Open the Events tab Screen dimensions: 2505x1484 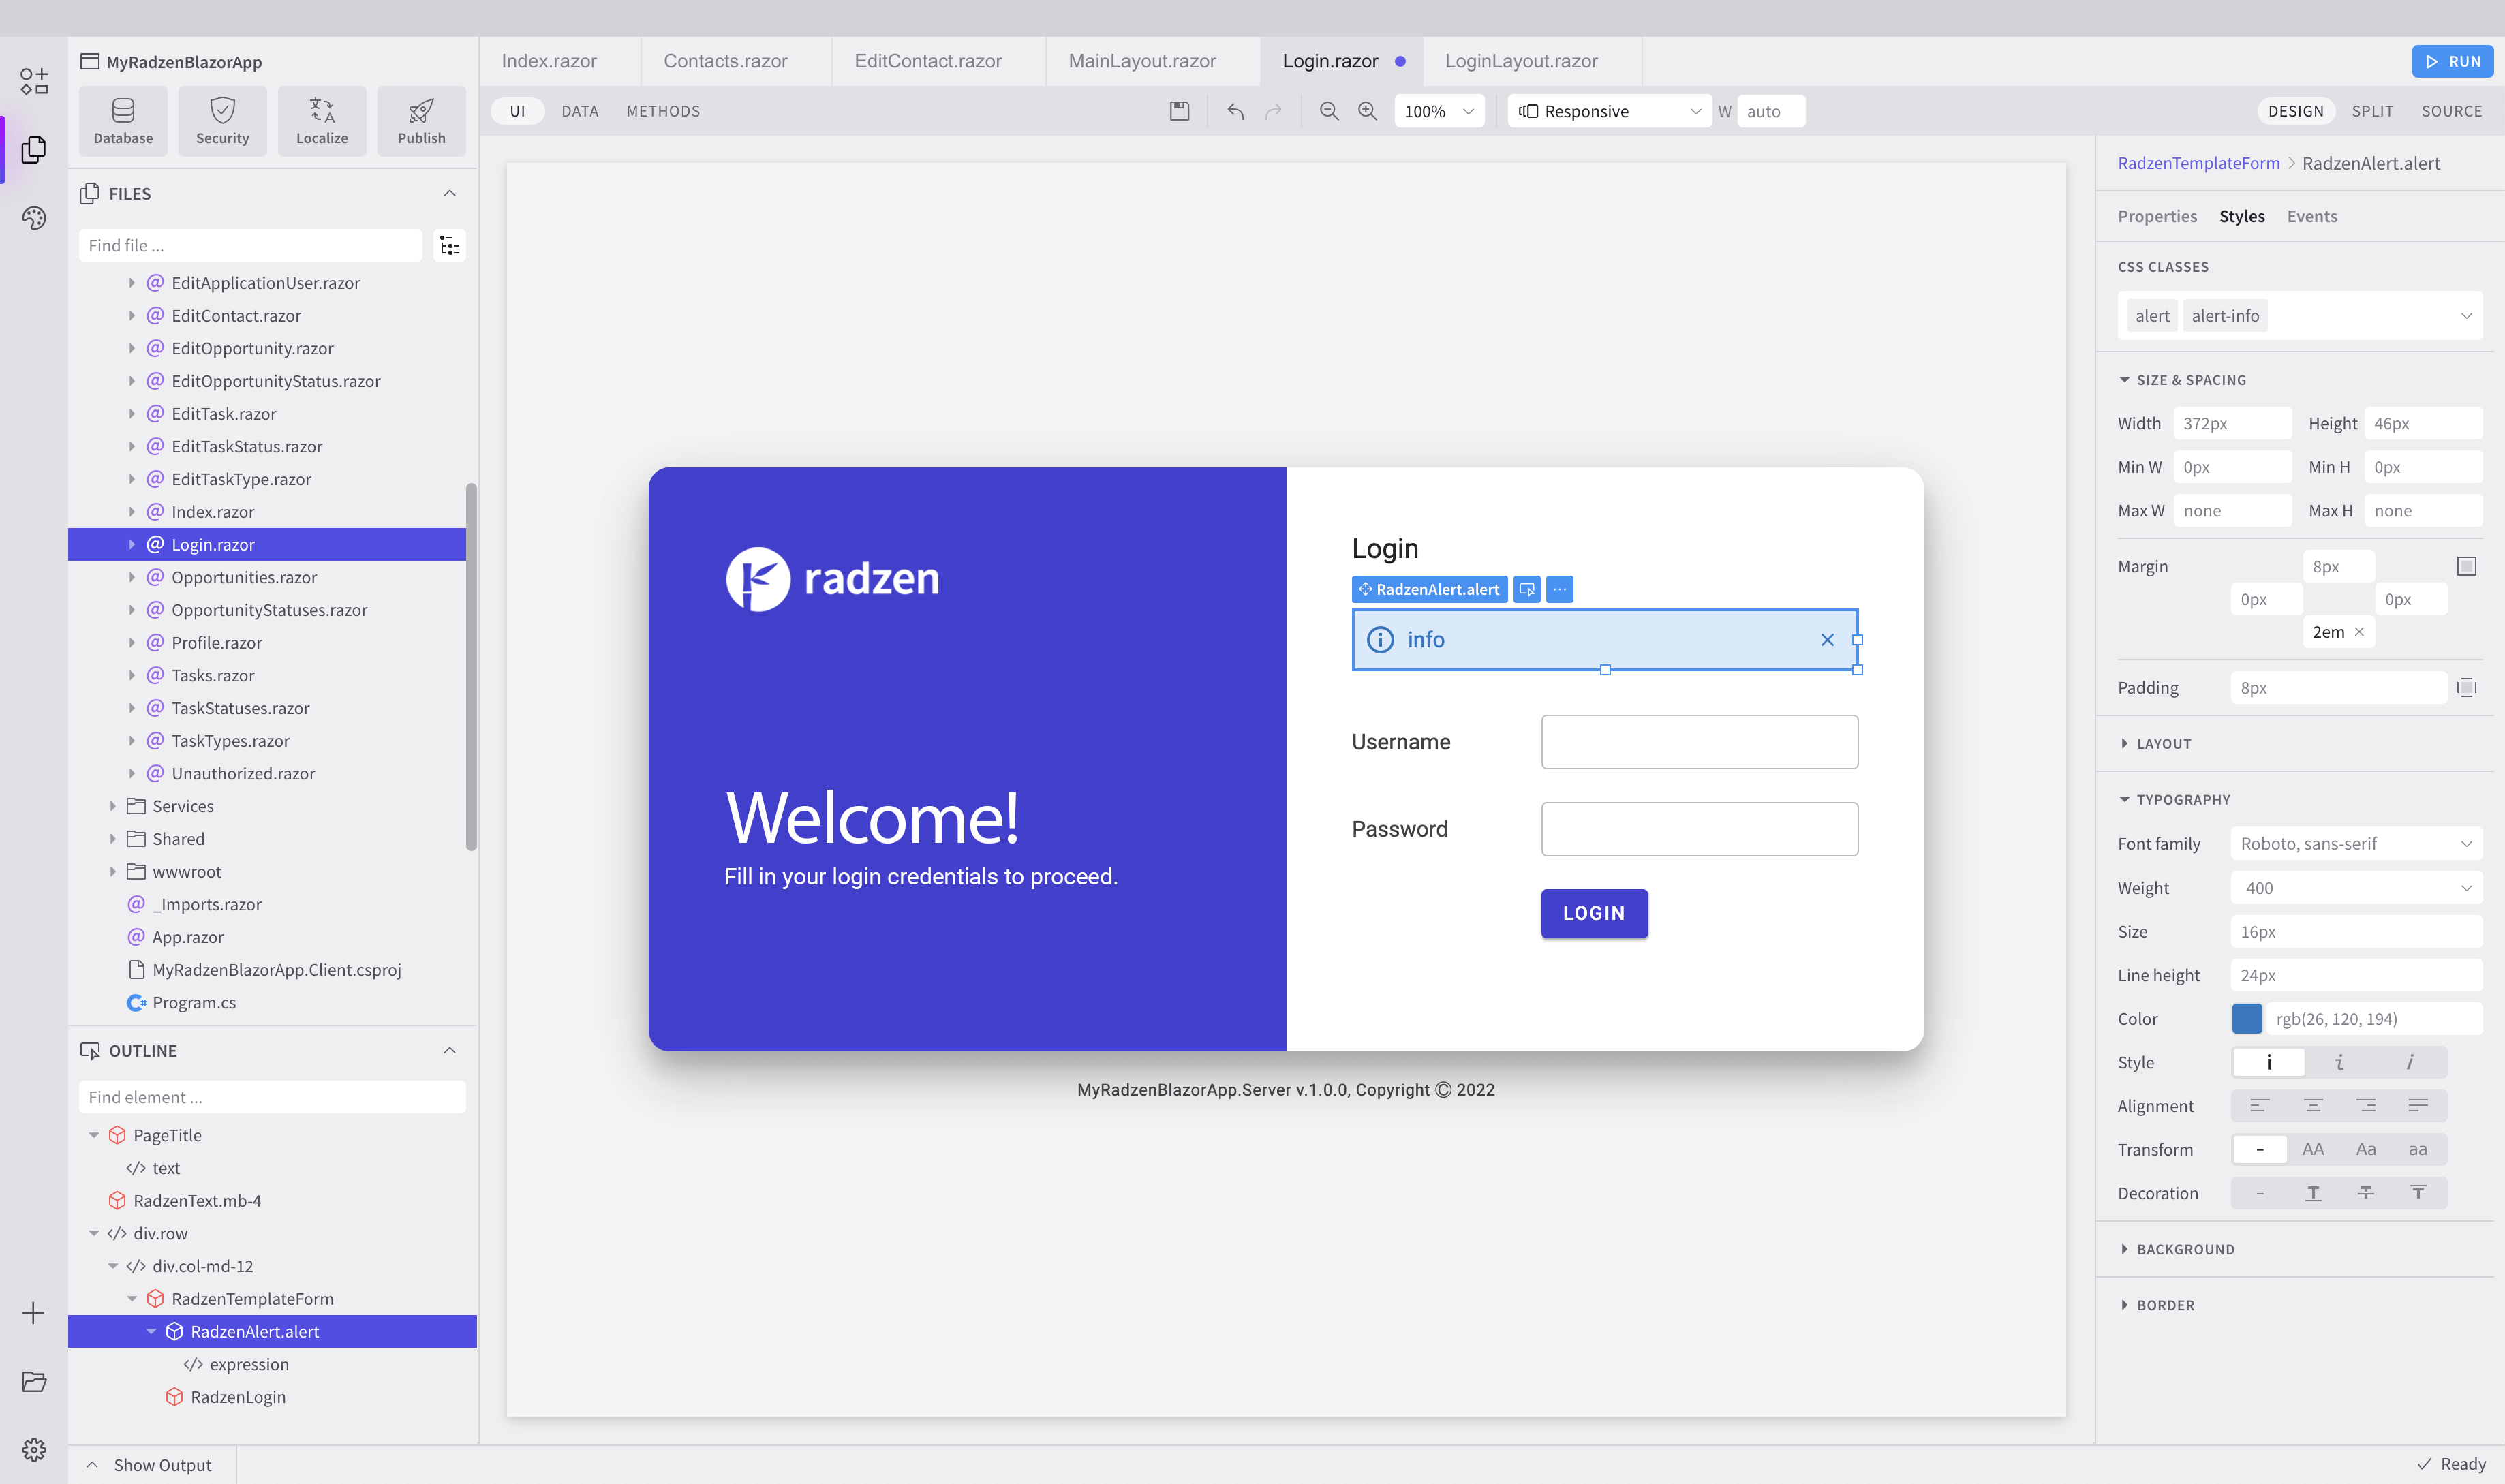click(x=2311, y=216)
